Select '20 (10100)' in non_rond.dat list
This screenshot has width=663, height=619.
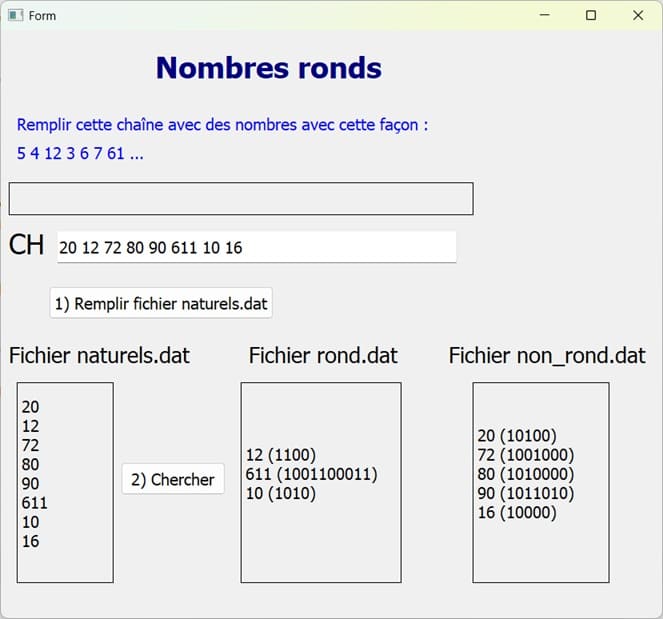click(x=517, y=435)
